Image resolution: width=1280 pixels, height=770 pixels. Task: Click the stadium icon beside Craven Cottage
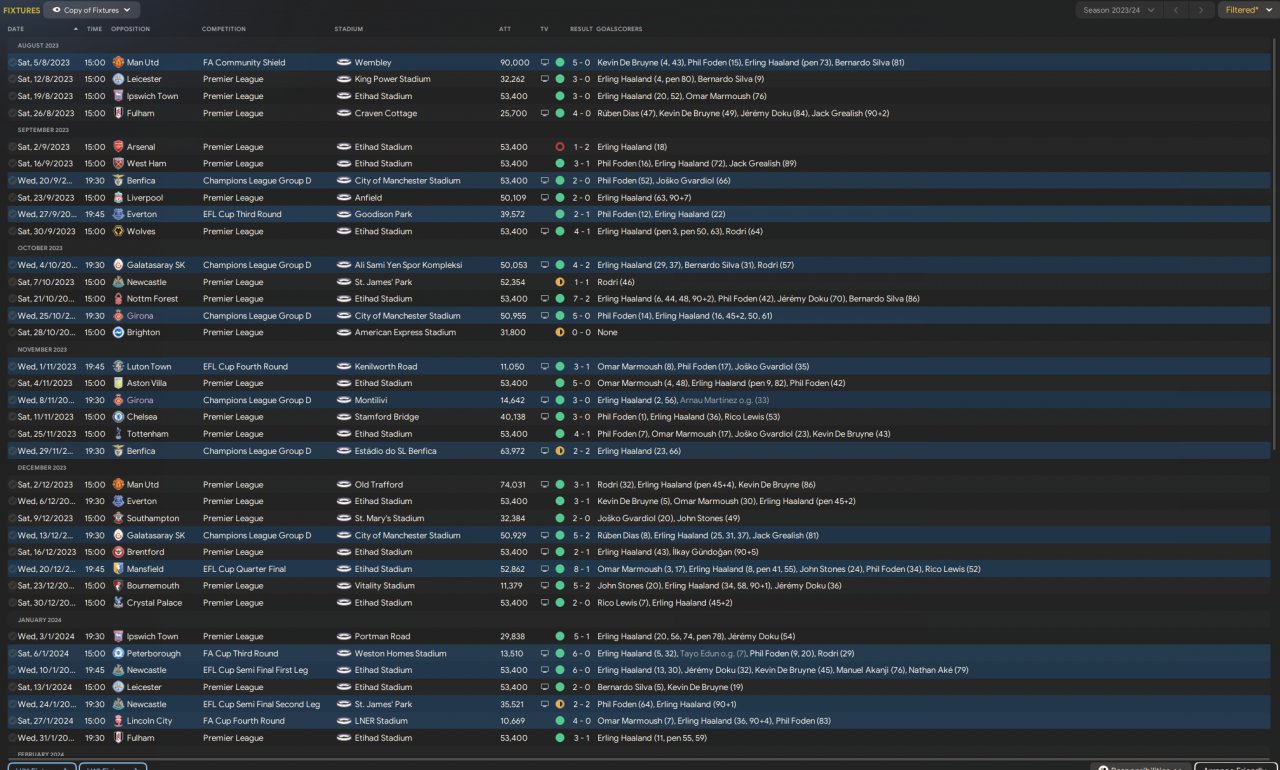344,114
